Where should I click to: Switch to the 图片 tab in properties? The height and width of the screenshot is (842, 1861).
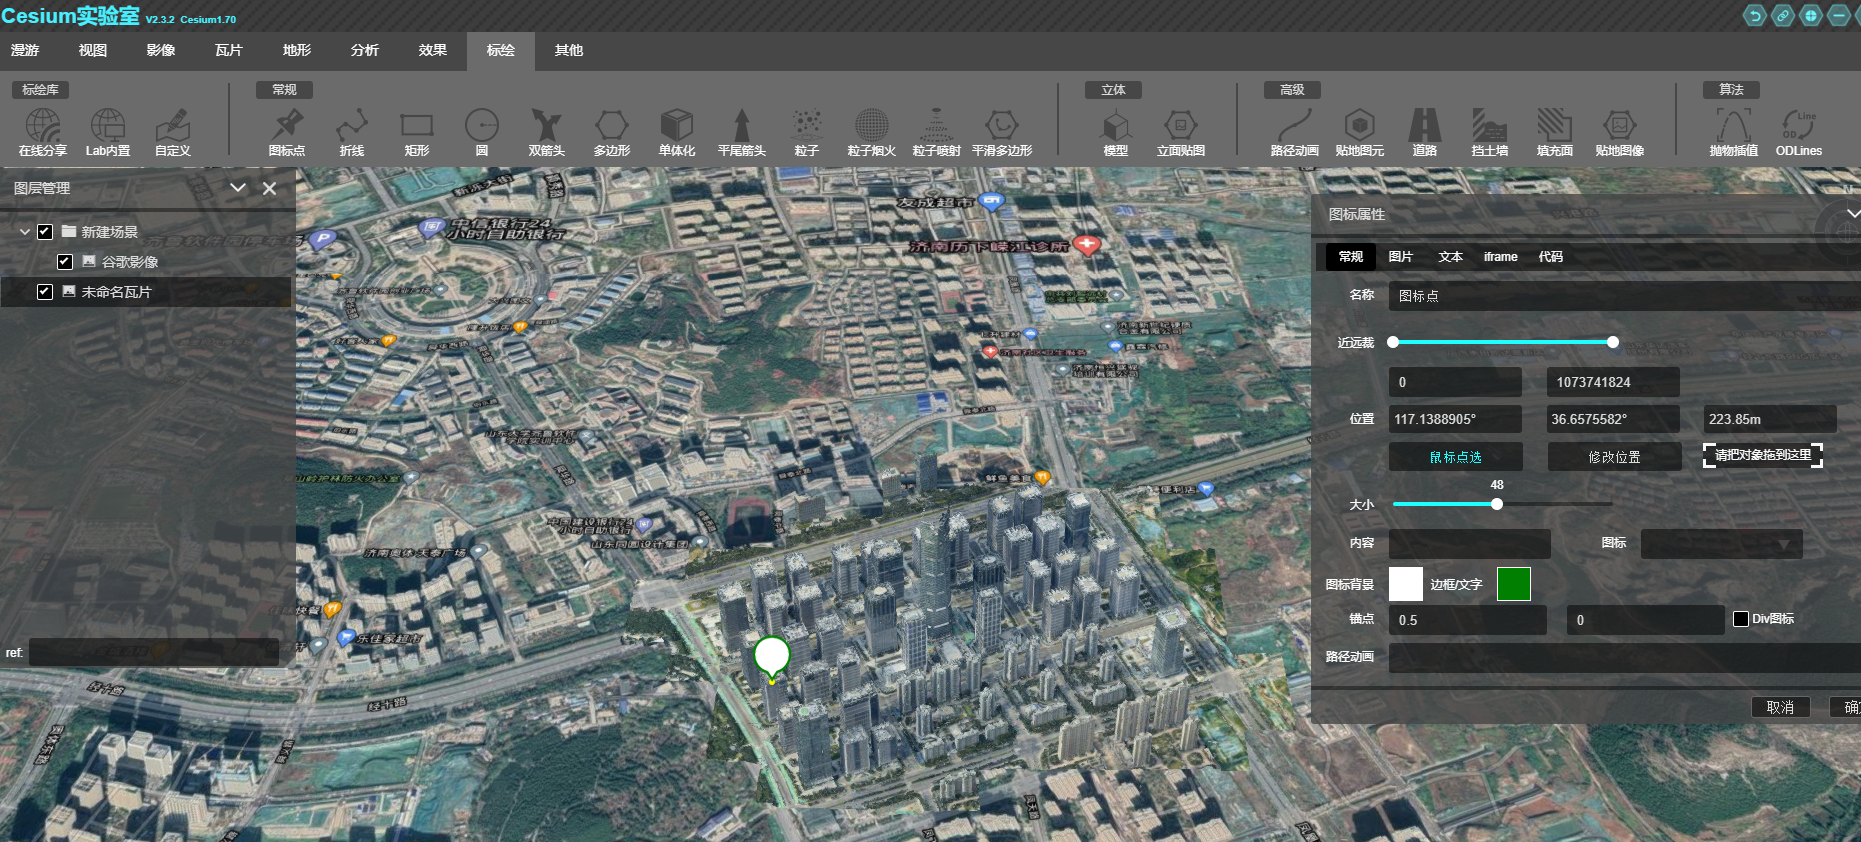[1401, 257]
